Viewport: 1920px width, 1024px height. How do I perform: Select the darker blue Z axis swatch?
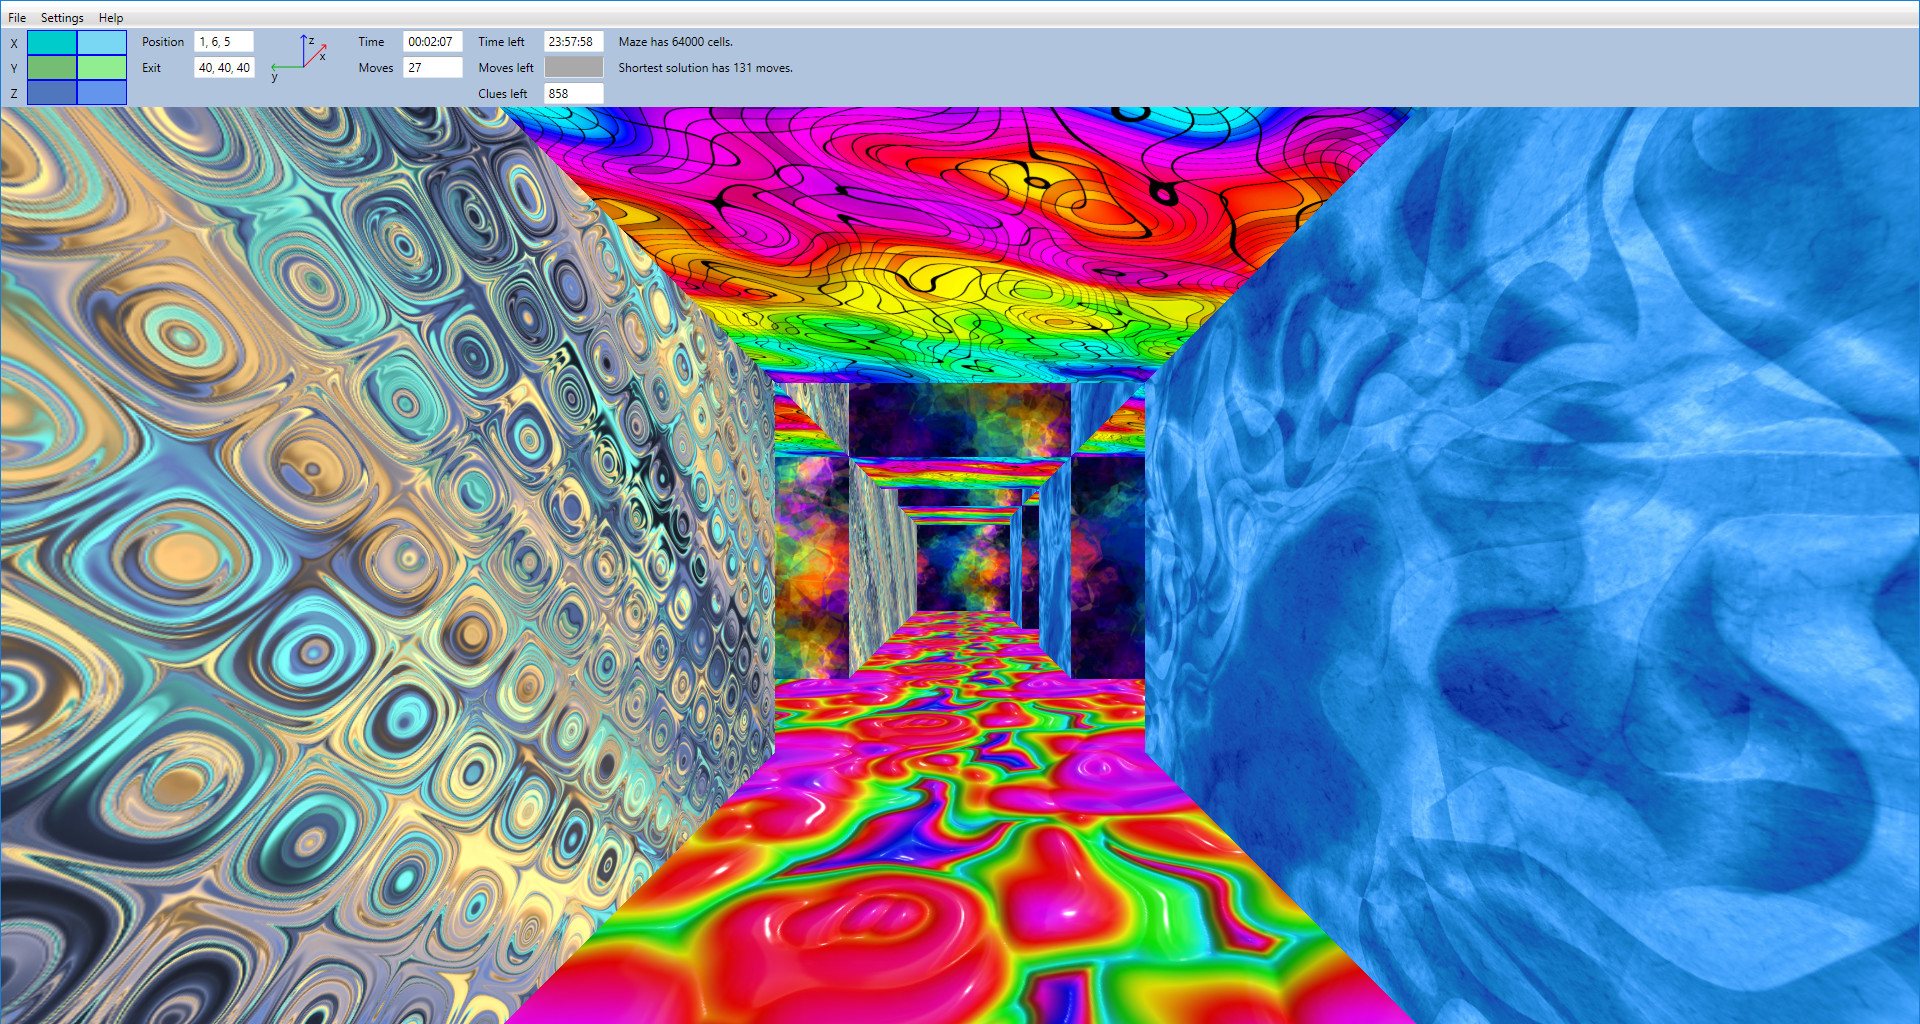coord(50,92)
